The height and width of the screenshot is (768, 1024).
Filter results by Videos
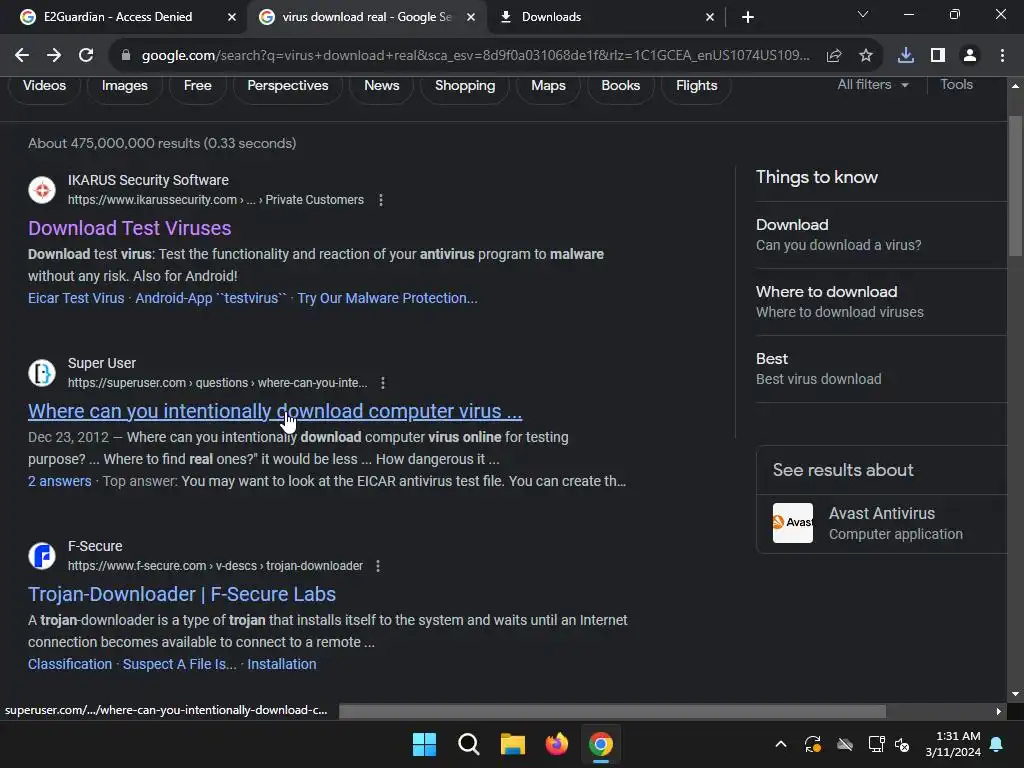click(x=44, y=86)
